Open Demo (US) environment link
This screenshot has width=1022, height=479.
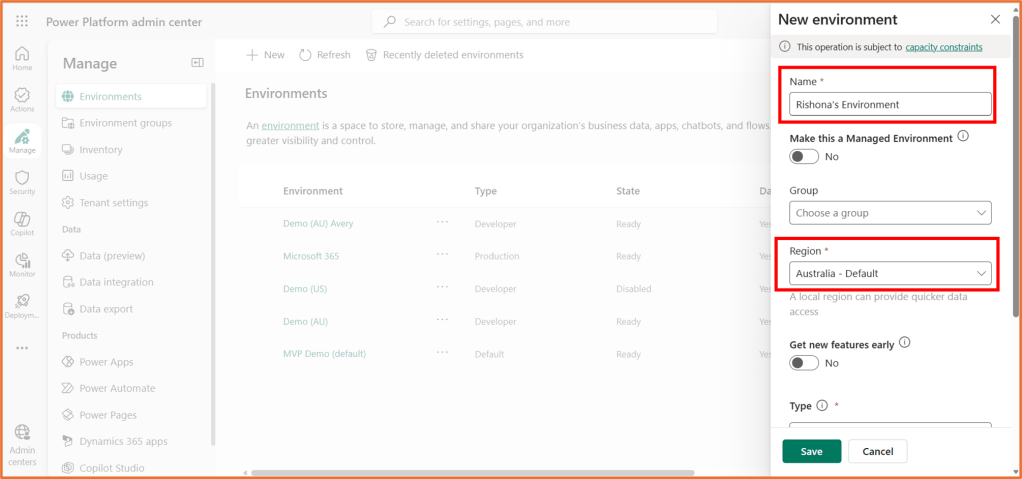point(305,289)
